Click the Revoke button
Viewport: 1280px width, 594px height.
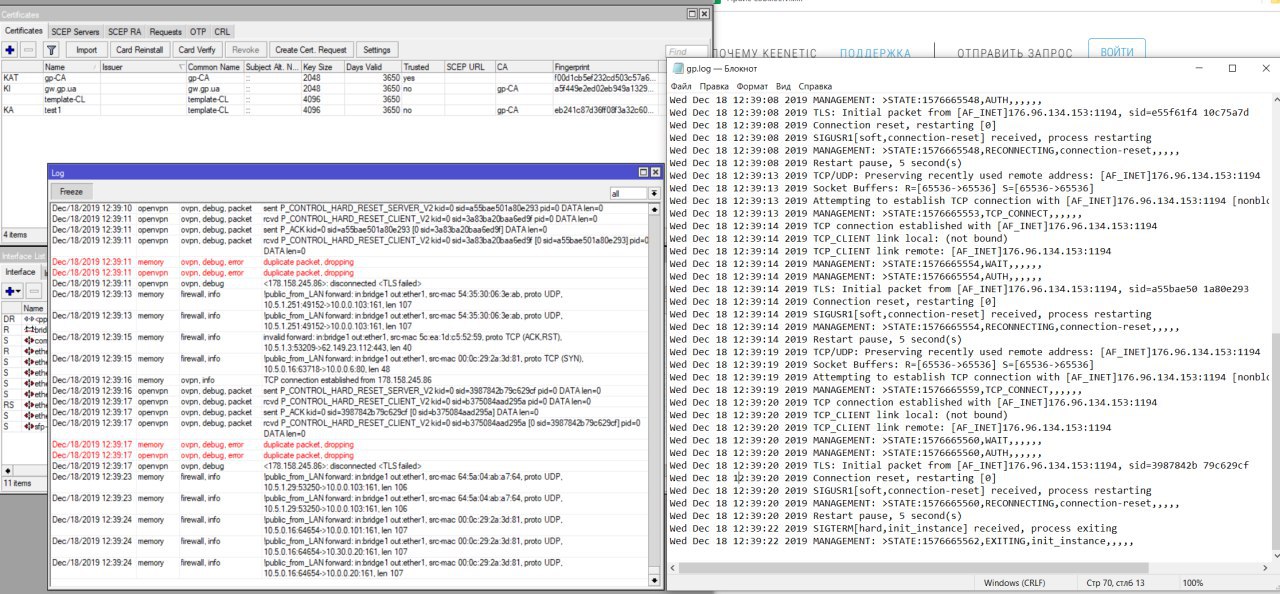tap(246, 50)
